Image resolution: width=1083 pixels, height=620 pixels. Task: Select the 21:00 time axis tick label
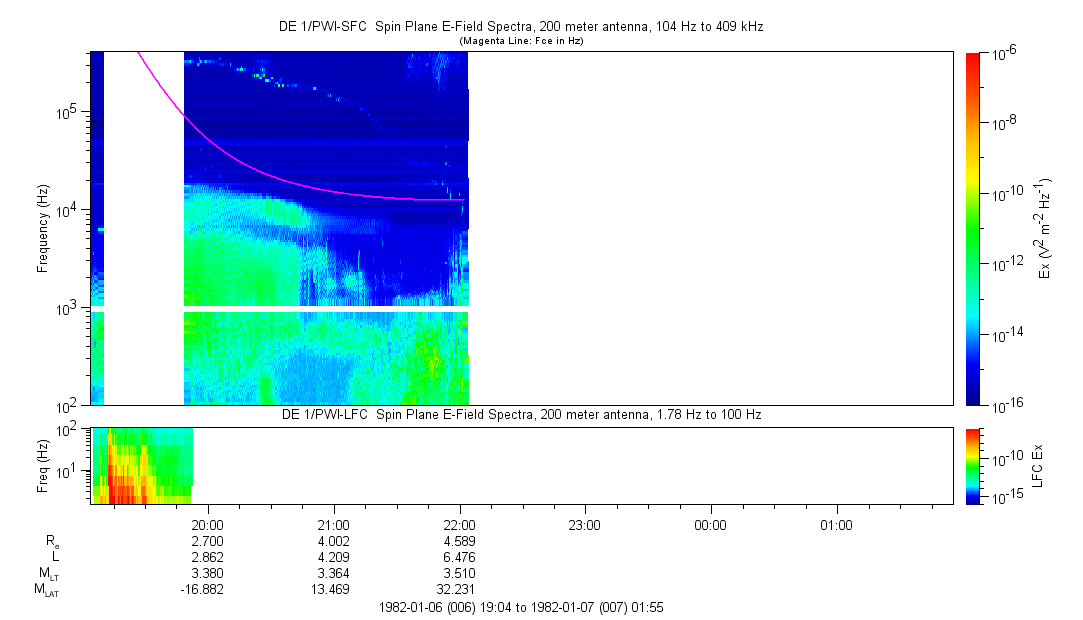[333, 524]
